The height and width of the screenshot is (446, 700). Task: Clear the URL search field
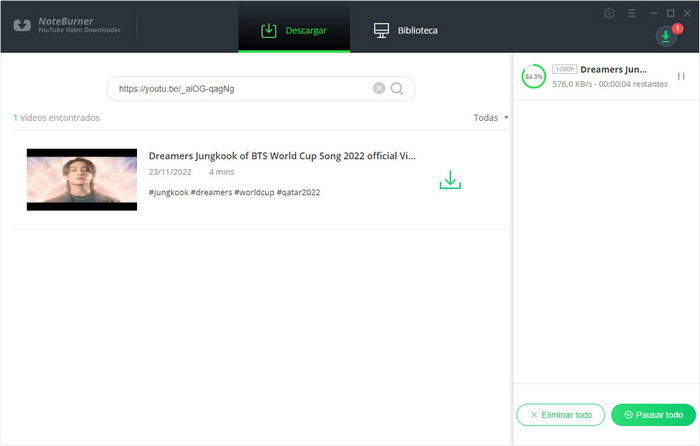point(379,88)
